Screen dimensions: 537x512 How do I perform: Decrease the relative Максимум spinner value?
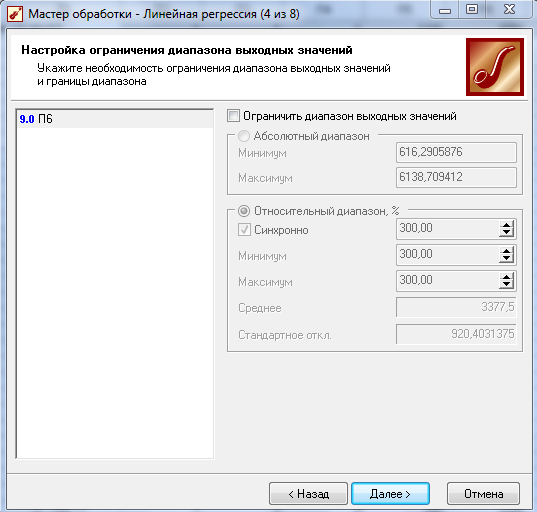pyautogui.click(x=506, y=285)
